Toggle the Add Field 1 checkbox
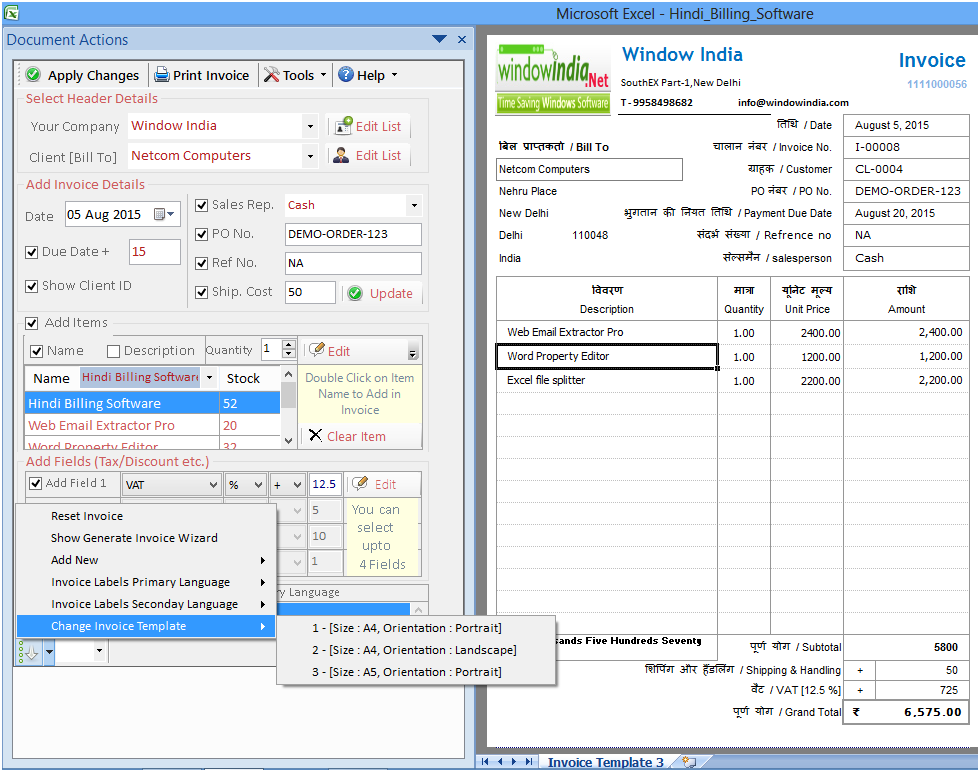 (36, 483)
